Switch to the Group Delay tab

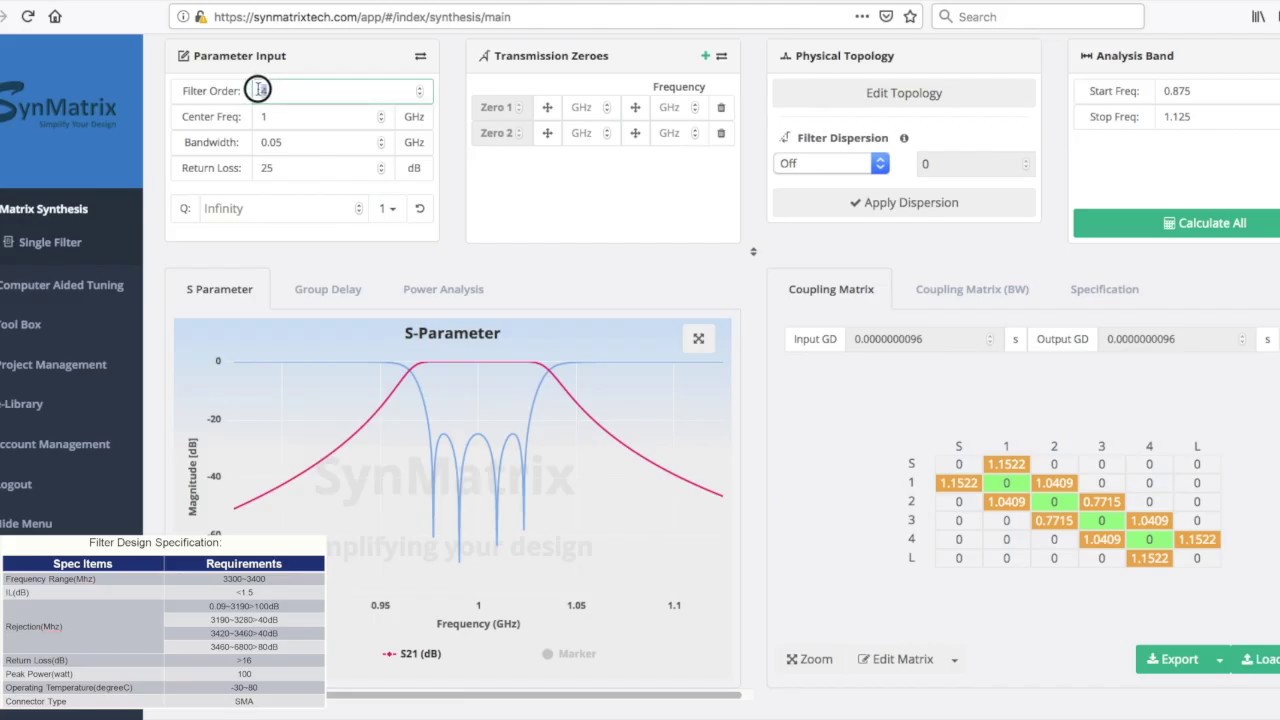pos(328,289)
